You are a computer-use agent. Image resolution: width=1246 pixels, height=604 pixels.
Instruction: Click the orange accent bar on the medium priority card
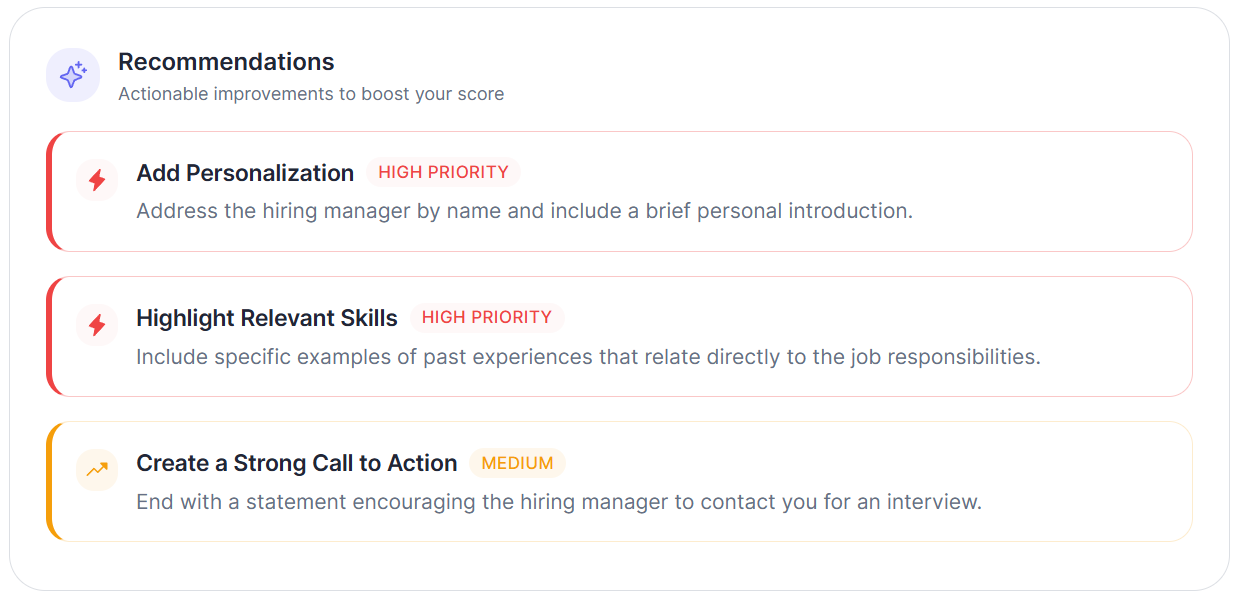point(51,481)
